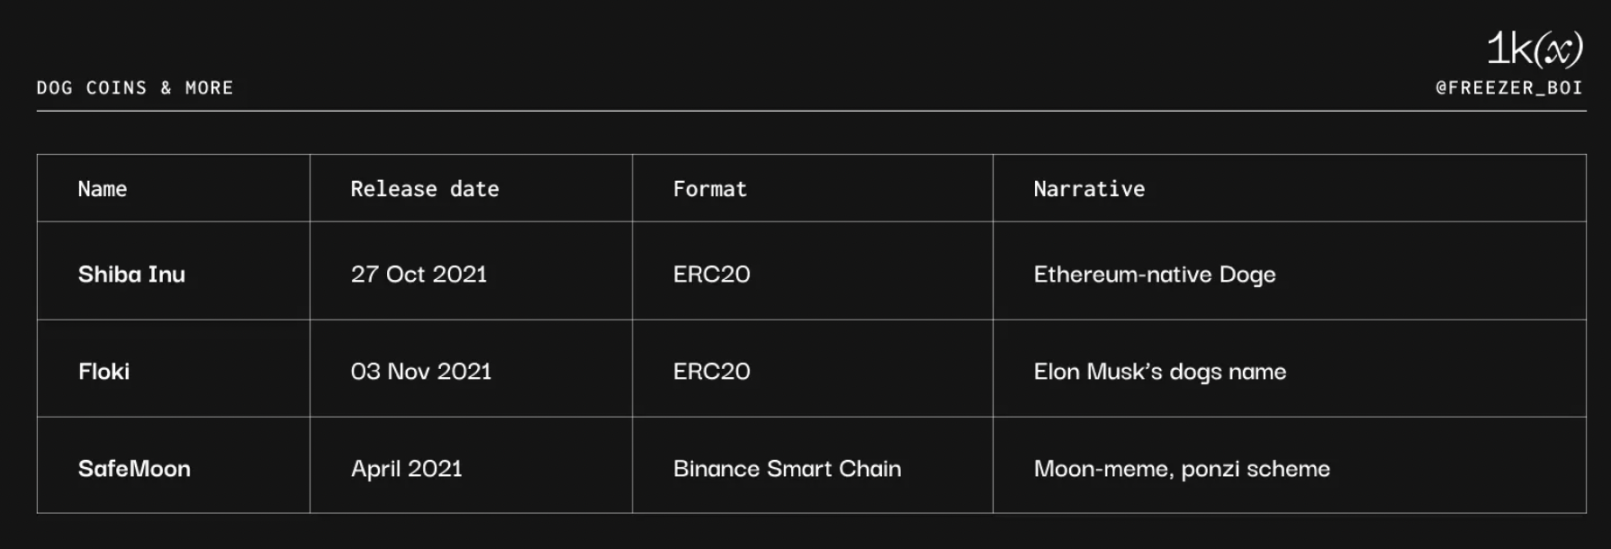The width and height of the screenshot is (1611, 549).
Task: Select the DOG COINS & MORE heading
Action: pyautogui.click(x=135, y=88)
